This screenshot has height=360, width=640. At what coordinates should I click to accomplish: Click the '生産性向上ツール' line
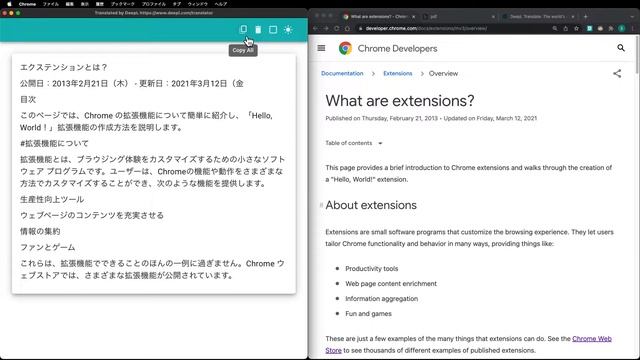[x=52, y=199]
